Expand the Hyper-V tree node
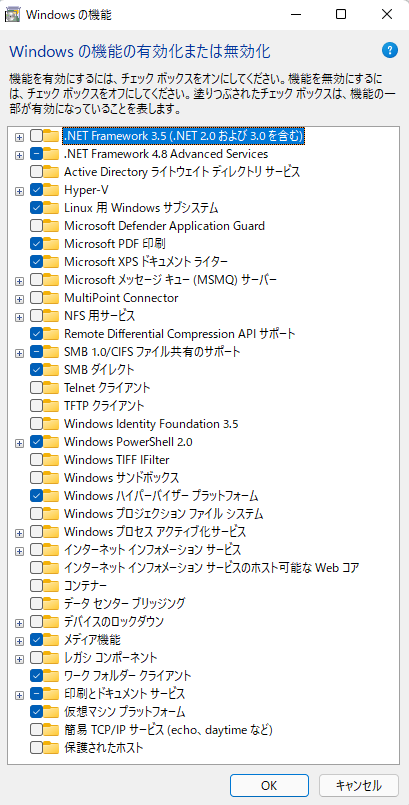This screenshot has height=805, width=409. [x=20, y=190]
